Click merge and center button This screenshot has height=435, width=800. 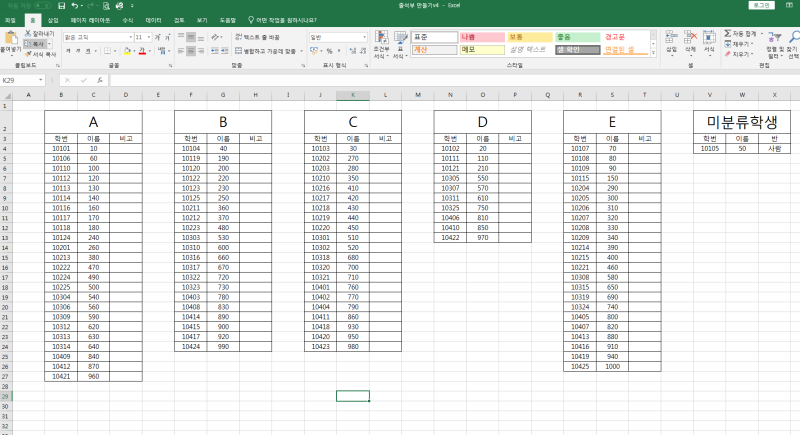coord(265,51)
